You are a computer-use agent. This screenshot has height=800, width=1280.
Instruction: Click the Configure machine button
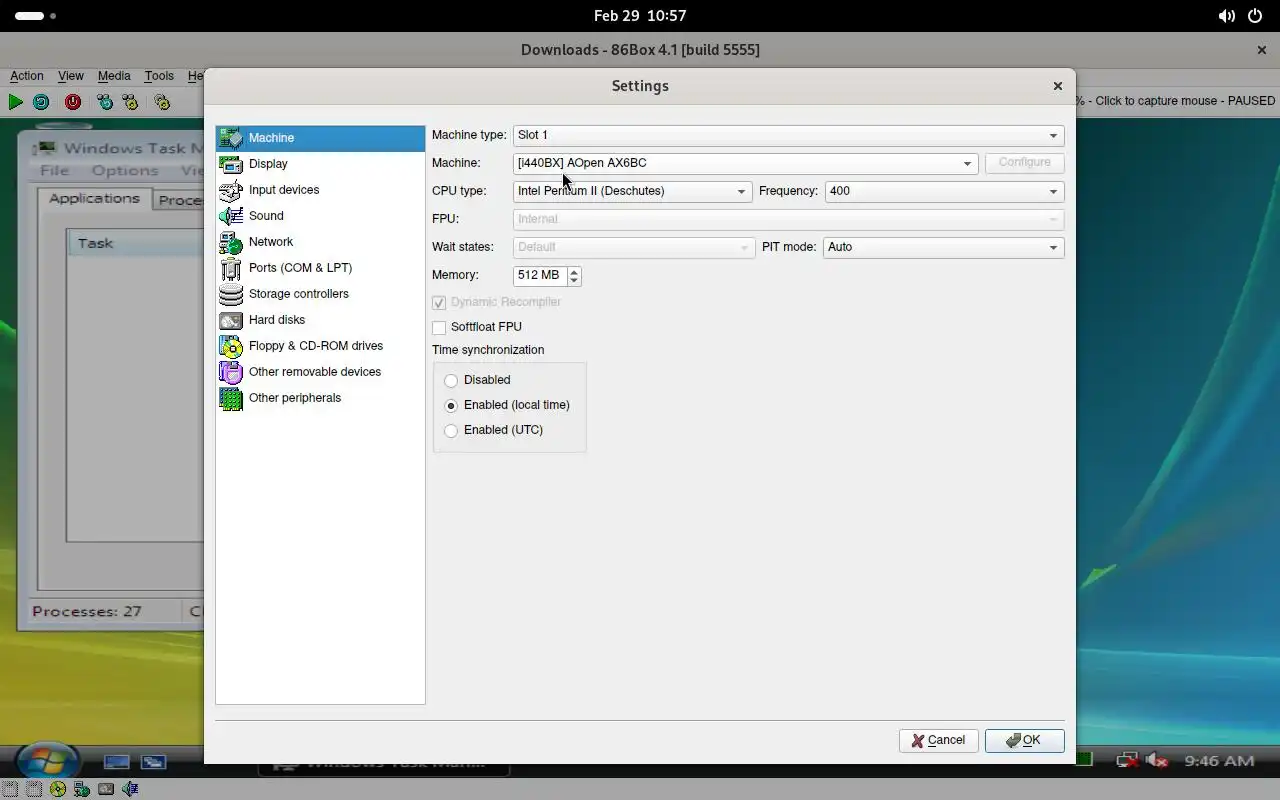[1024, 163]
